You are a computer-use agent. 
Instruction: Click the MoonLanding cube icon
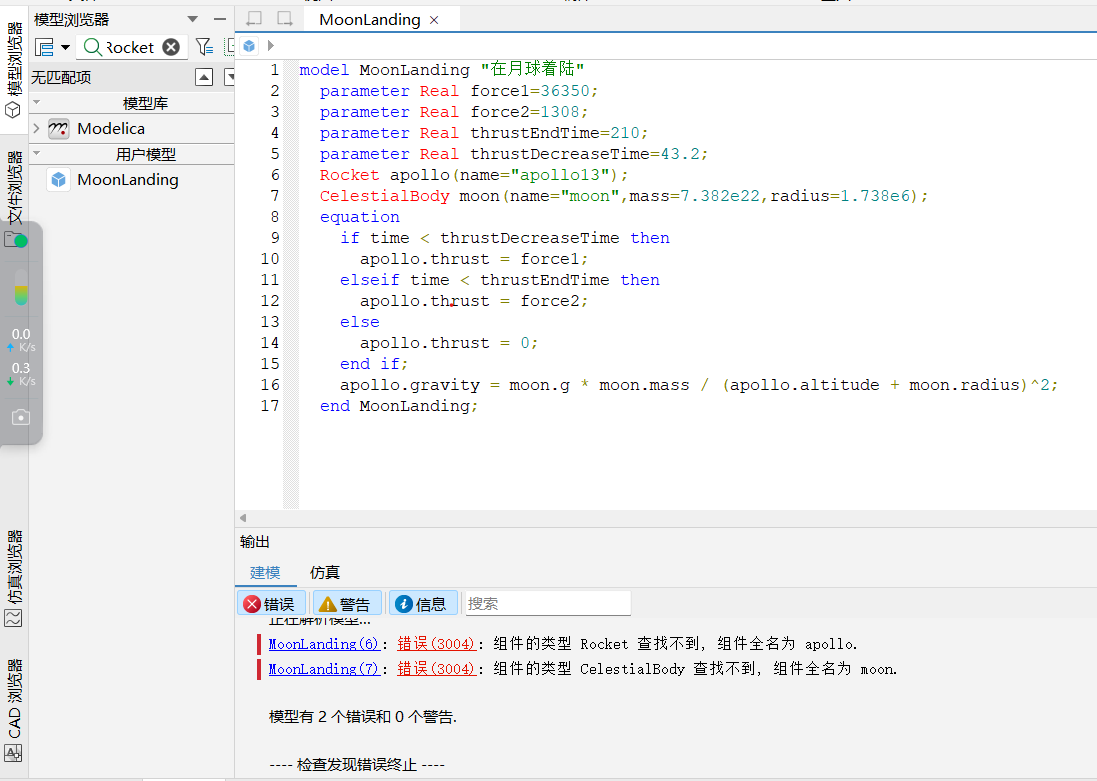59,180
